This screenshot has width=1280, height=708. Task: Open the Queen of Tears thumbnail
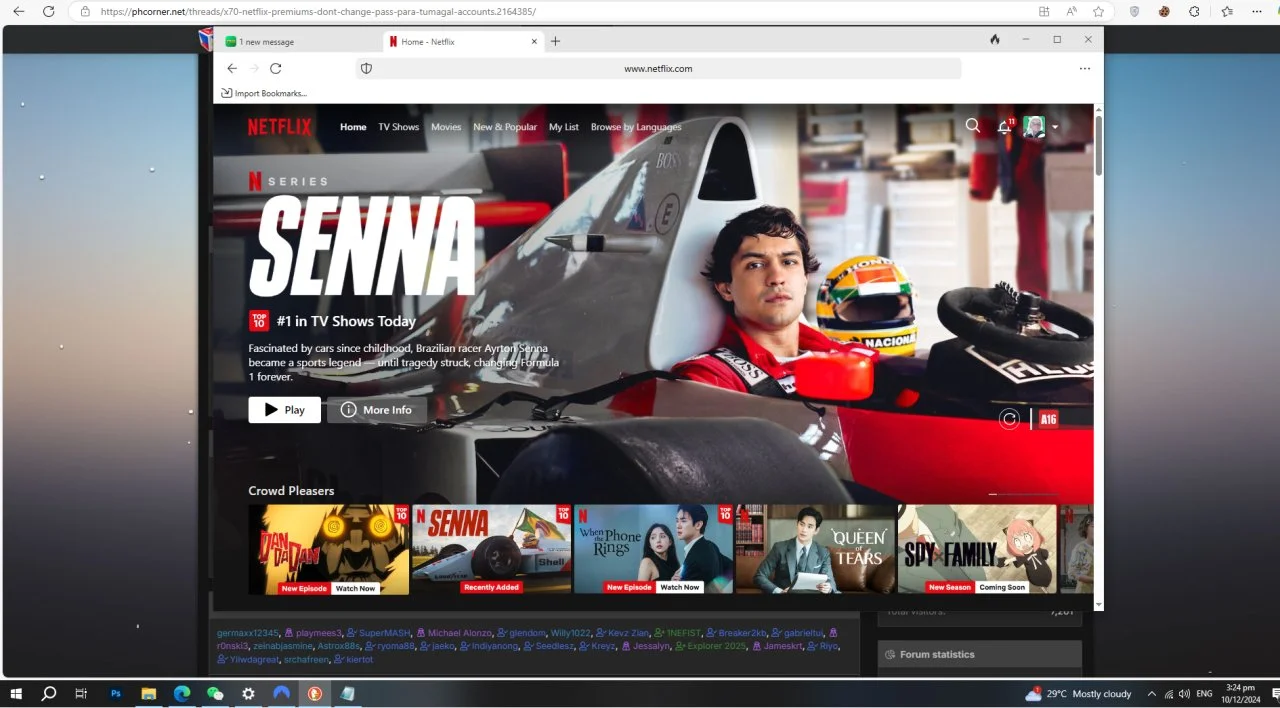815,549
